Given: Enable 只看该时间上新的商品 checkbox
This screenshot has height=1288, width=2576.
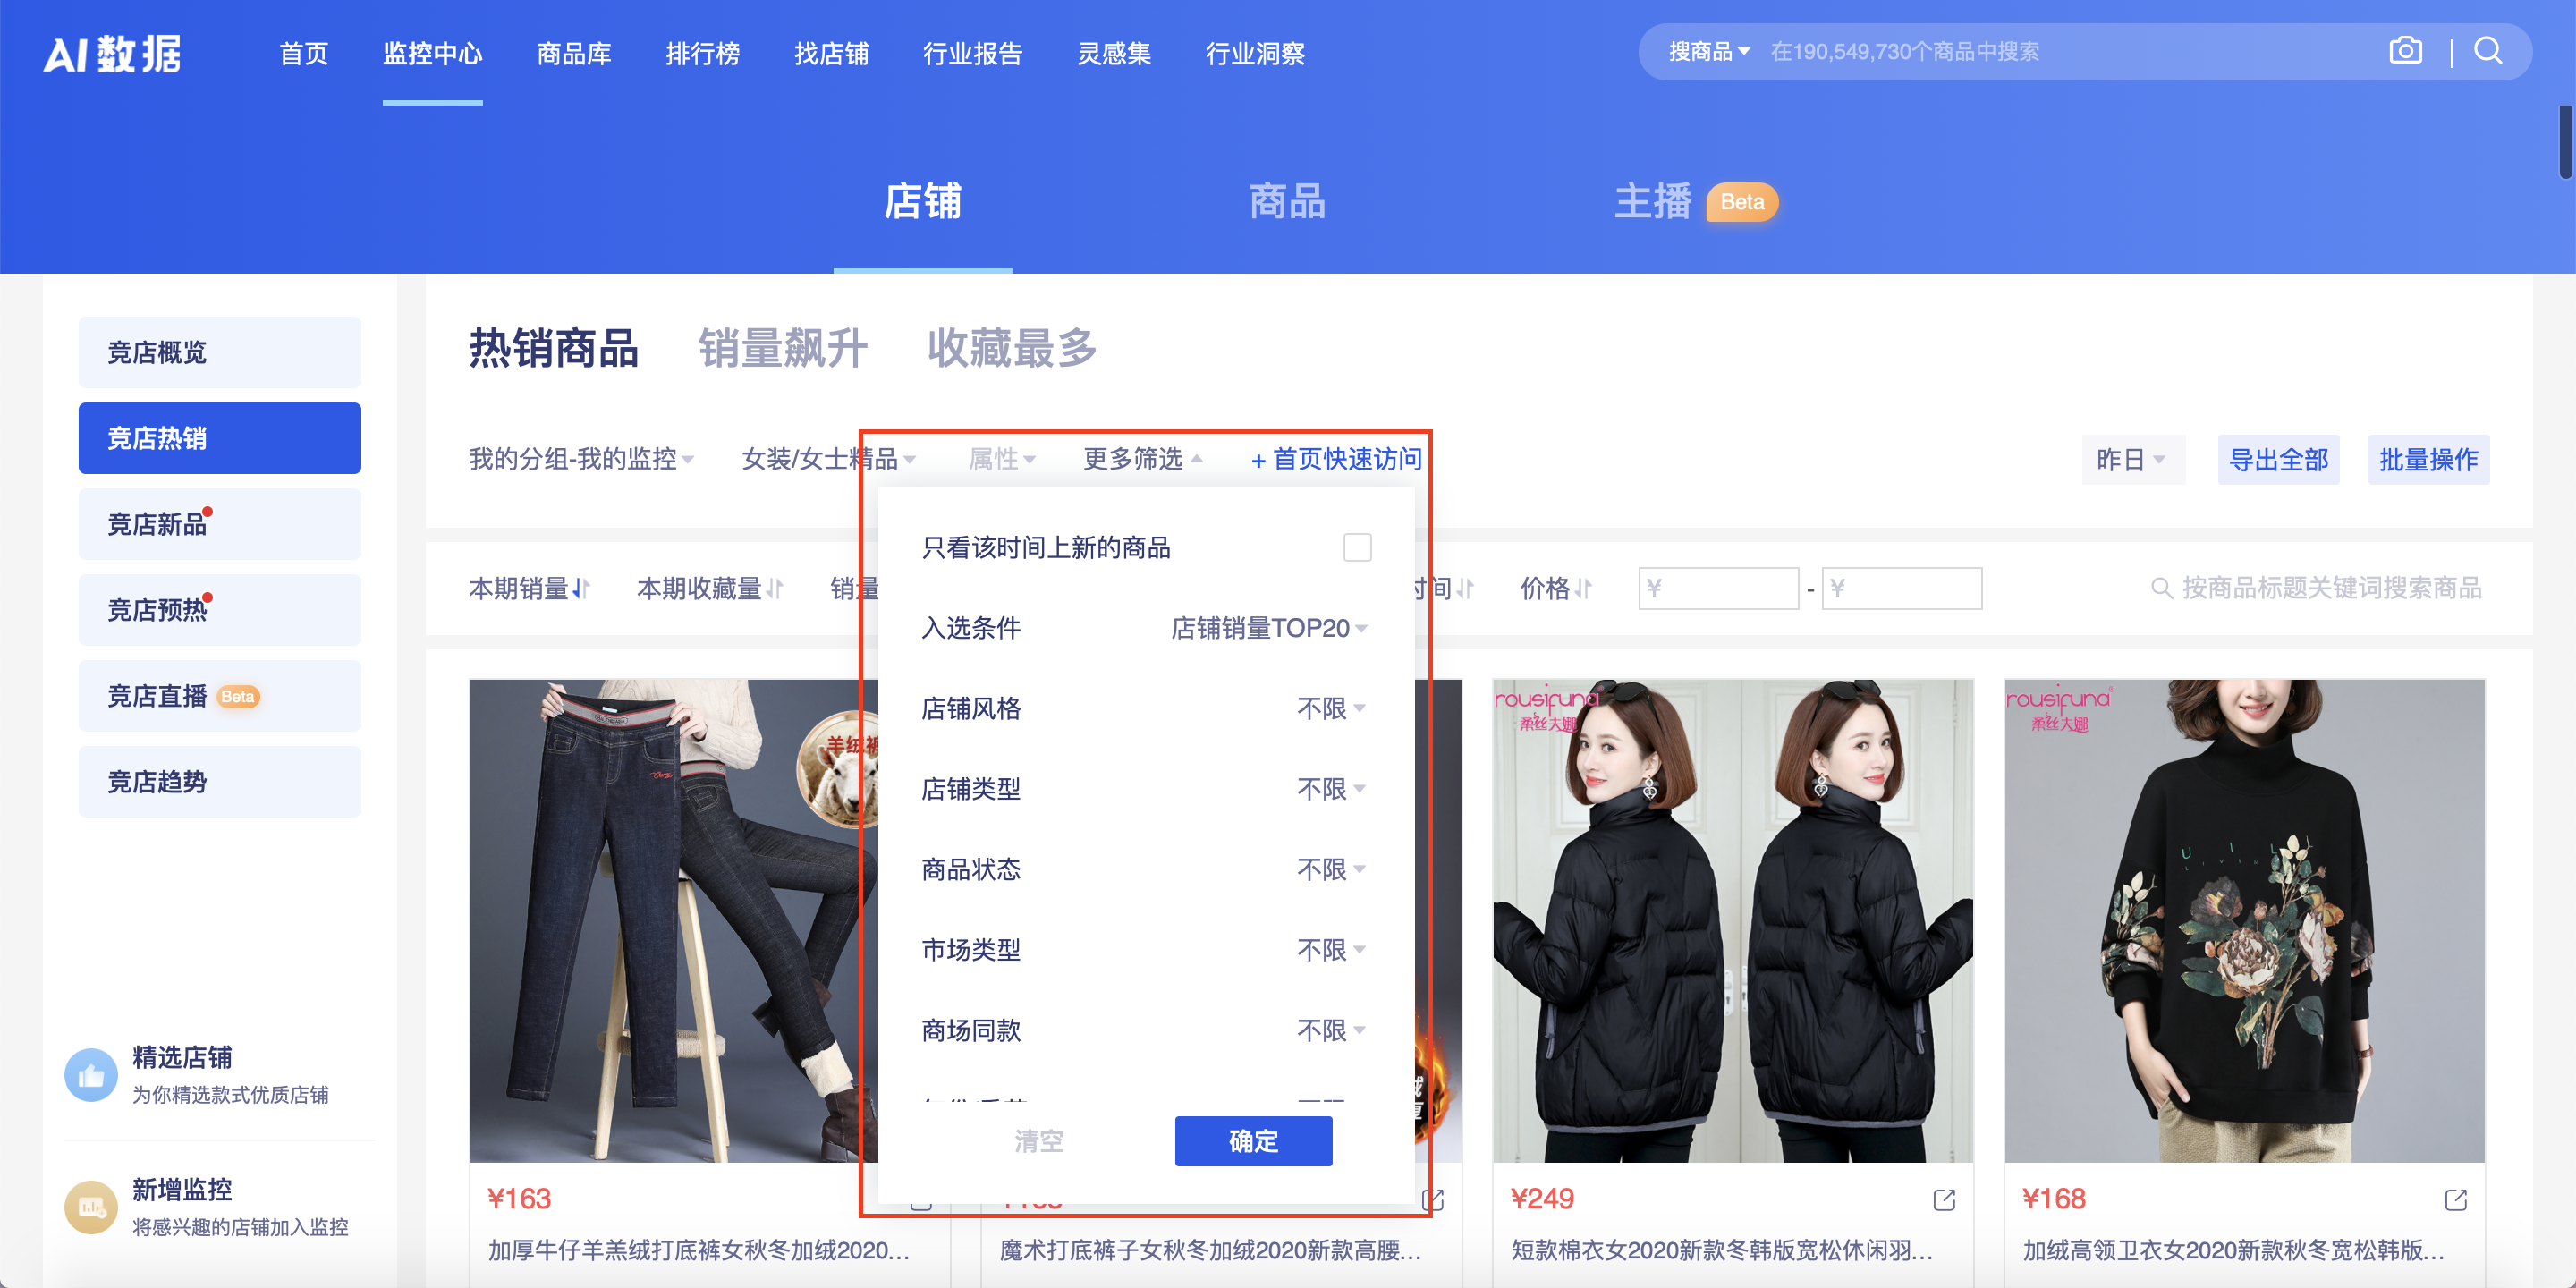Looking at the screenshot, I should (x=1356, y=547).
